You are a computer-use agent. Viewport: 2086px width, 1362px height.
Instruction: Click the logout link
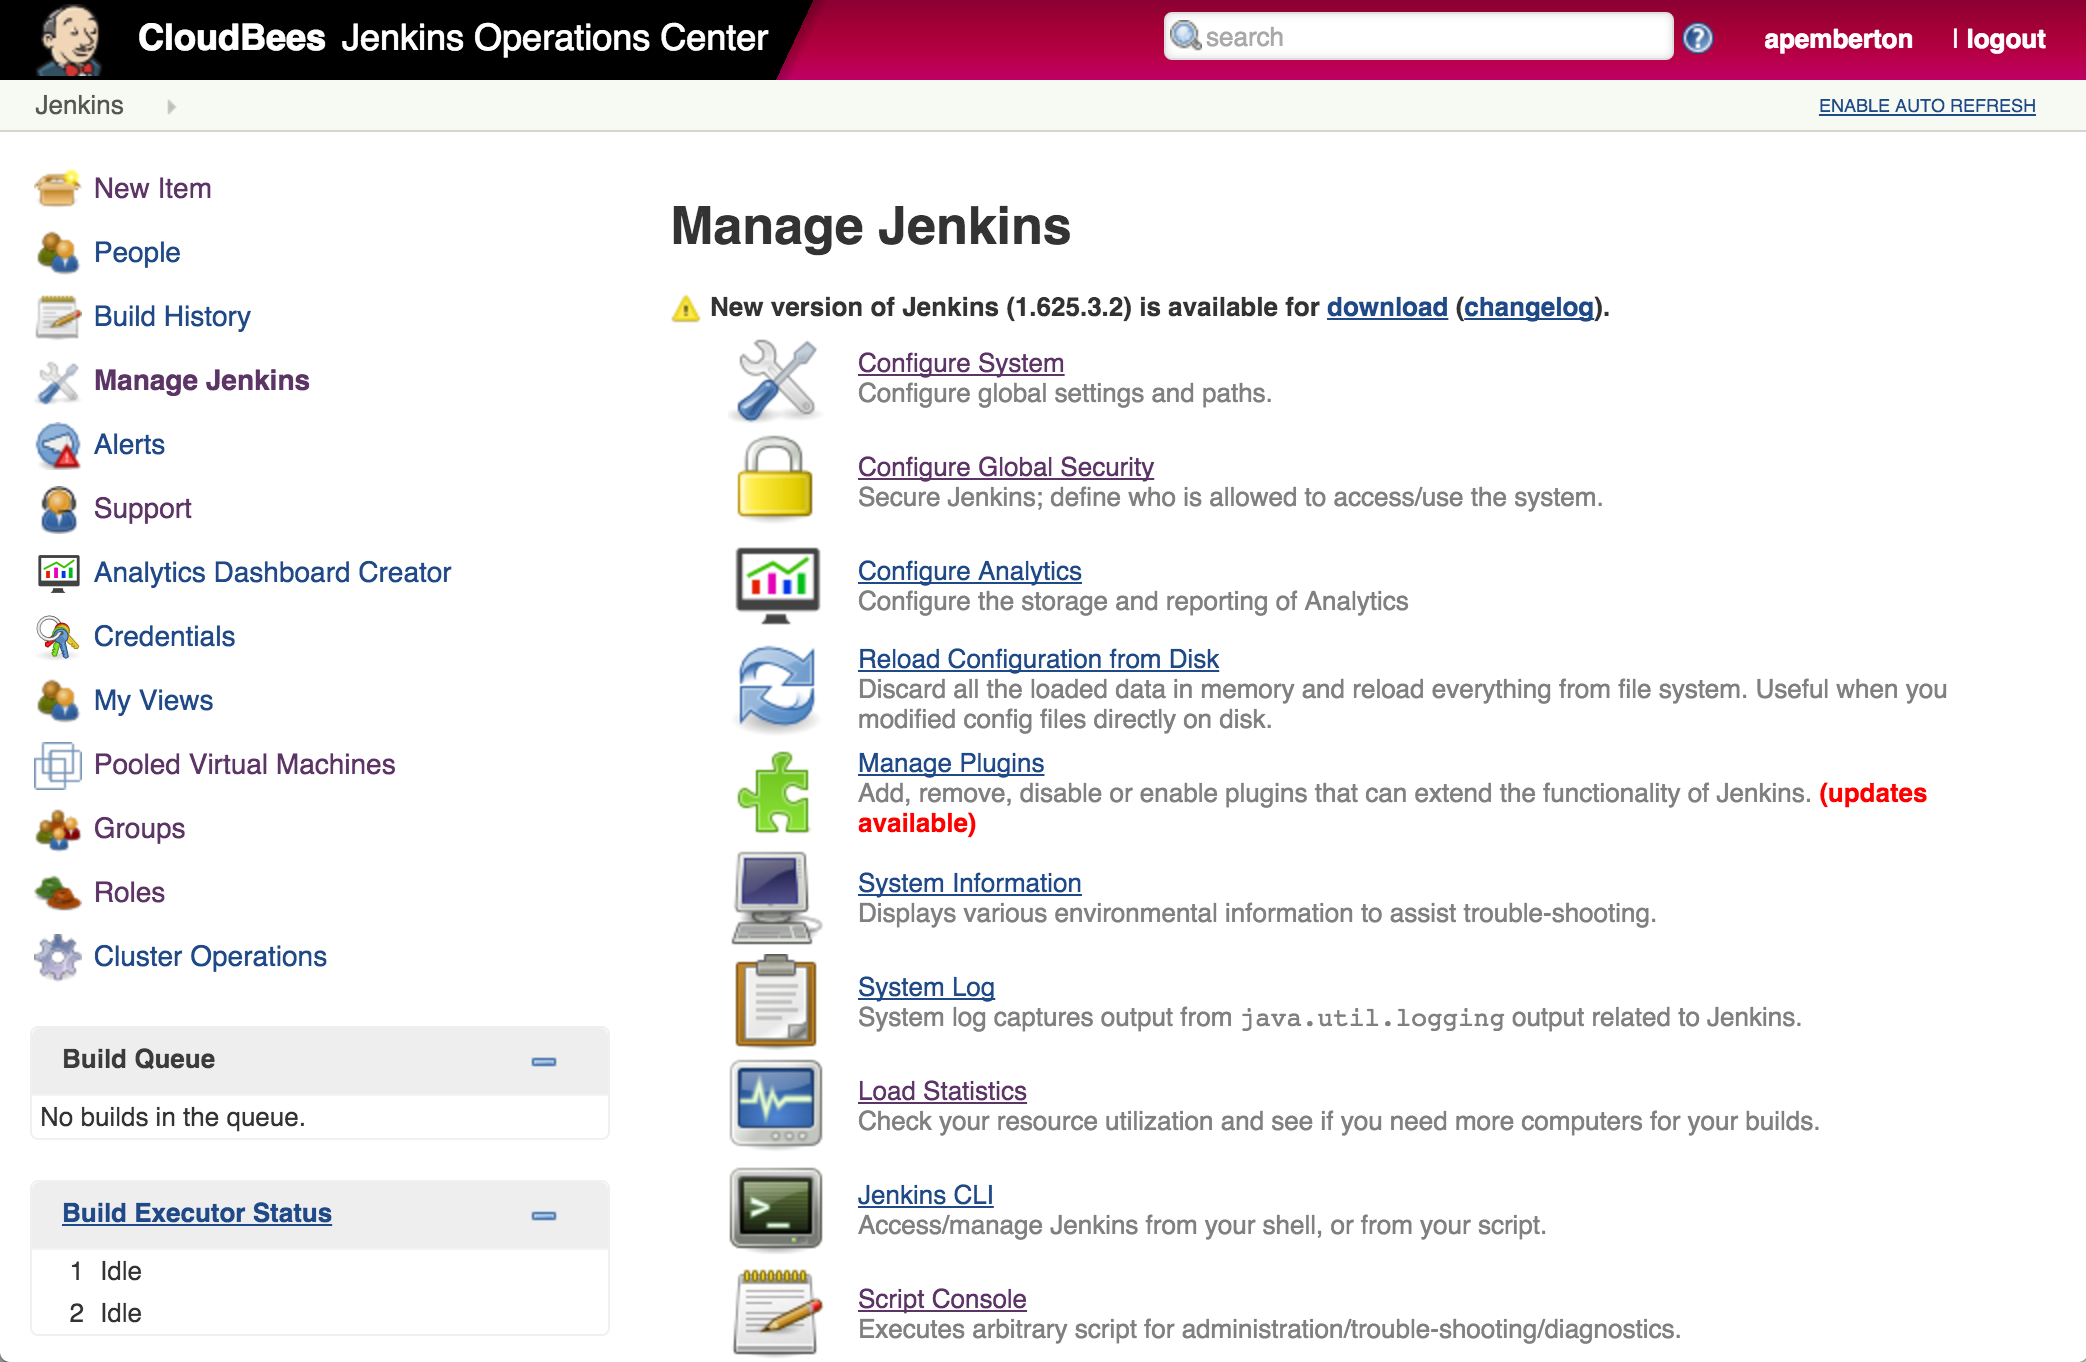2005,39
